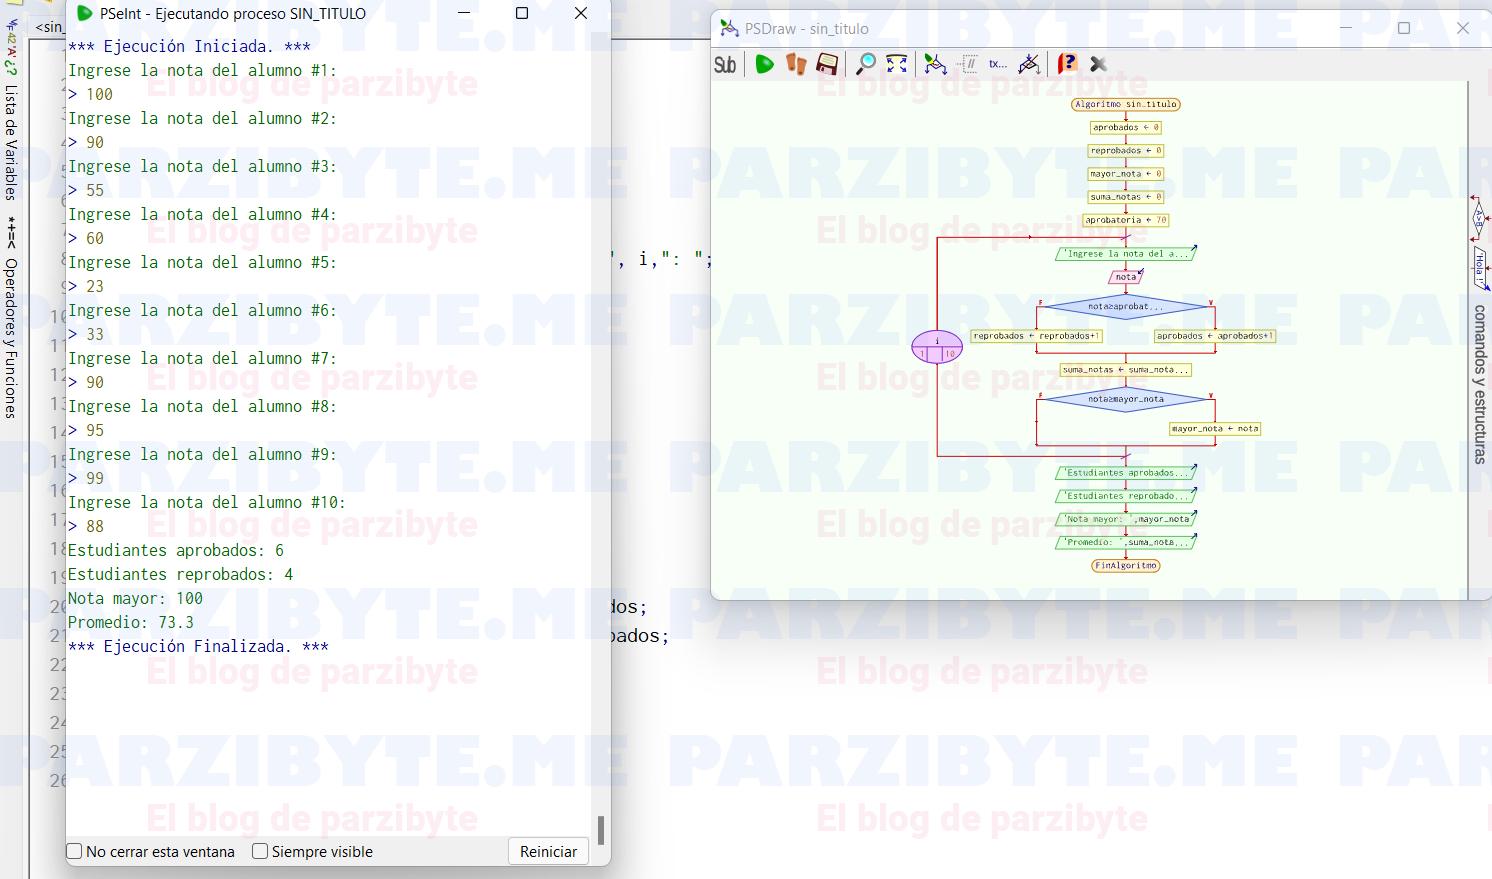
Task: Select the 'Estudiantes reprobado...' output block
Action: (1126, 496)
